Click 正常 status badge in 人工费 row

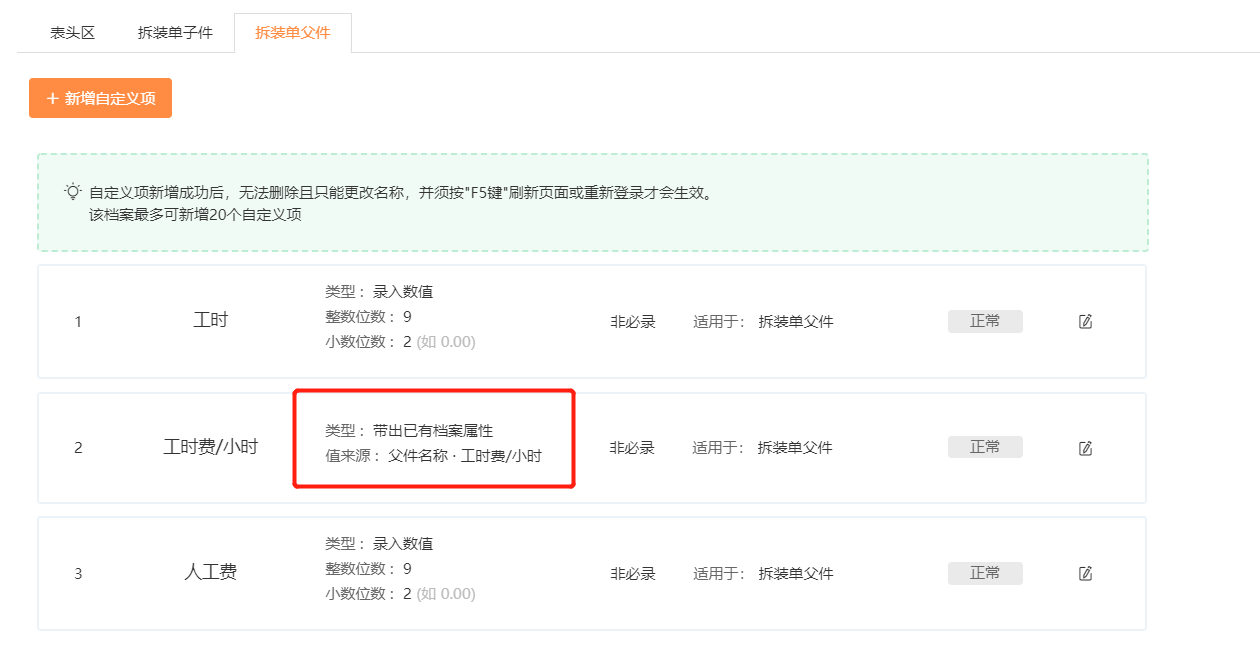[984, 573]
